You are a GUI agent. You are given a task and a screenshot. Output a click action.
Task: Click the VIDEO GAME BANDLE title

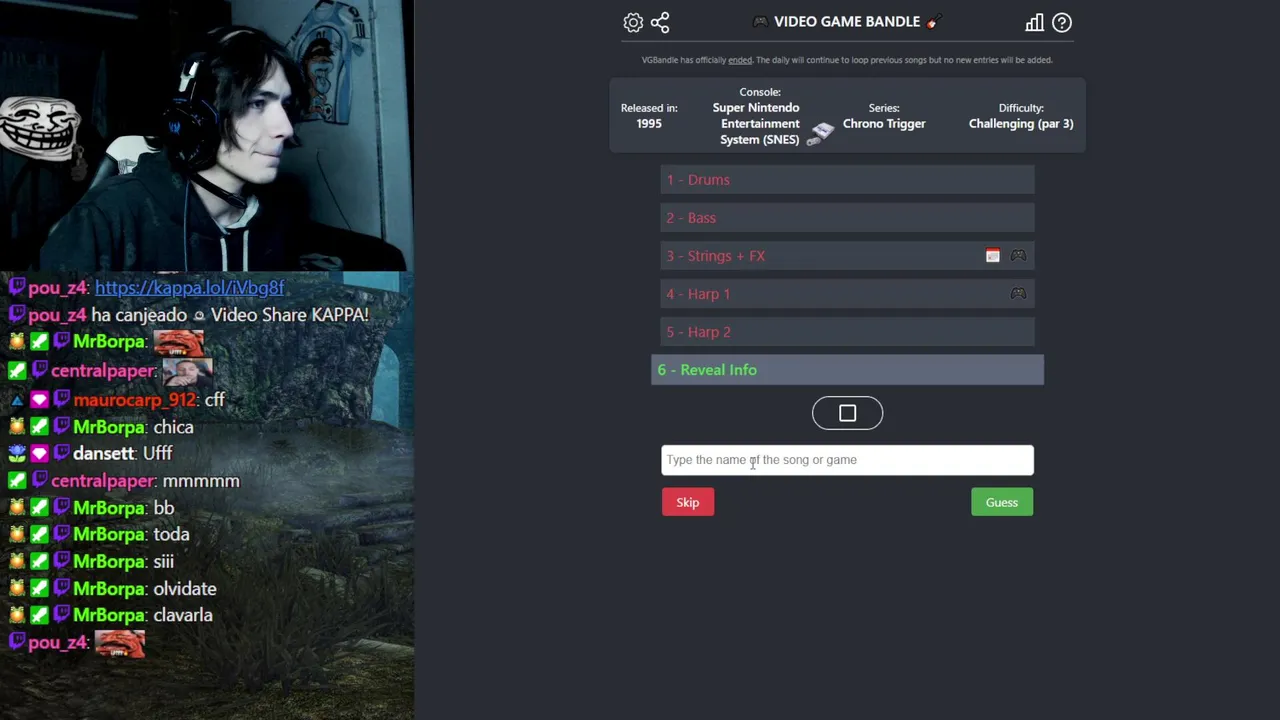click(847, 21)
